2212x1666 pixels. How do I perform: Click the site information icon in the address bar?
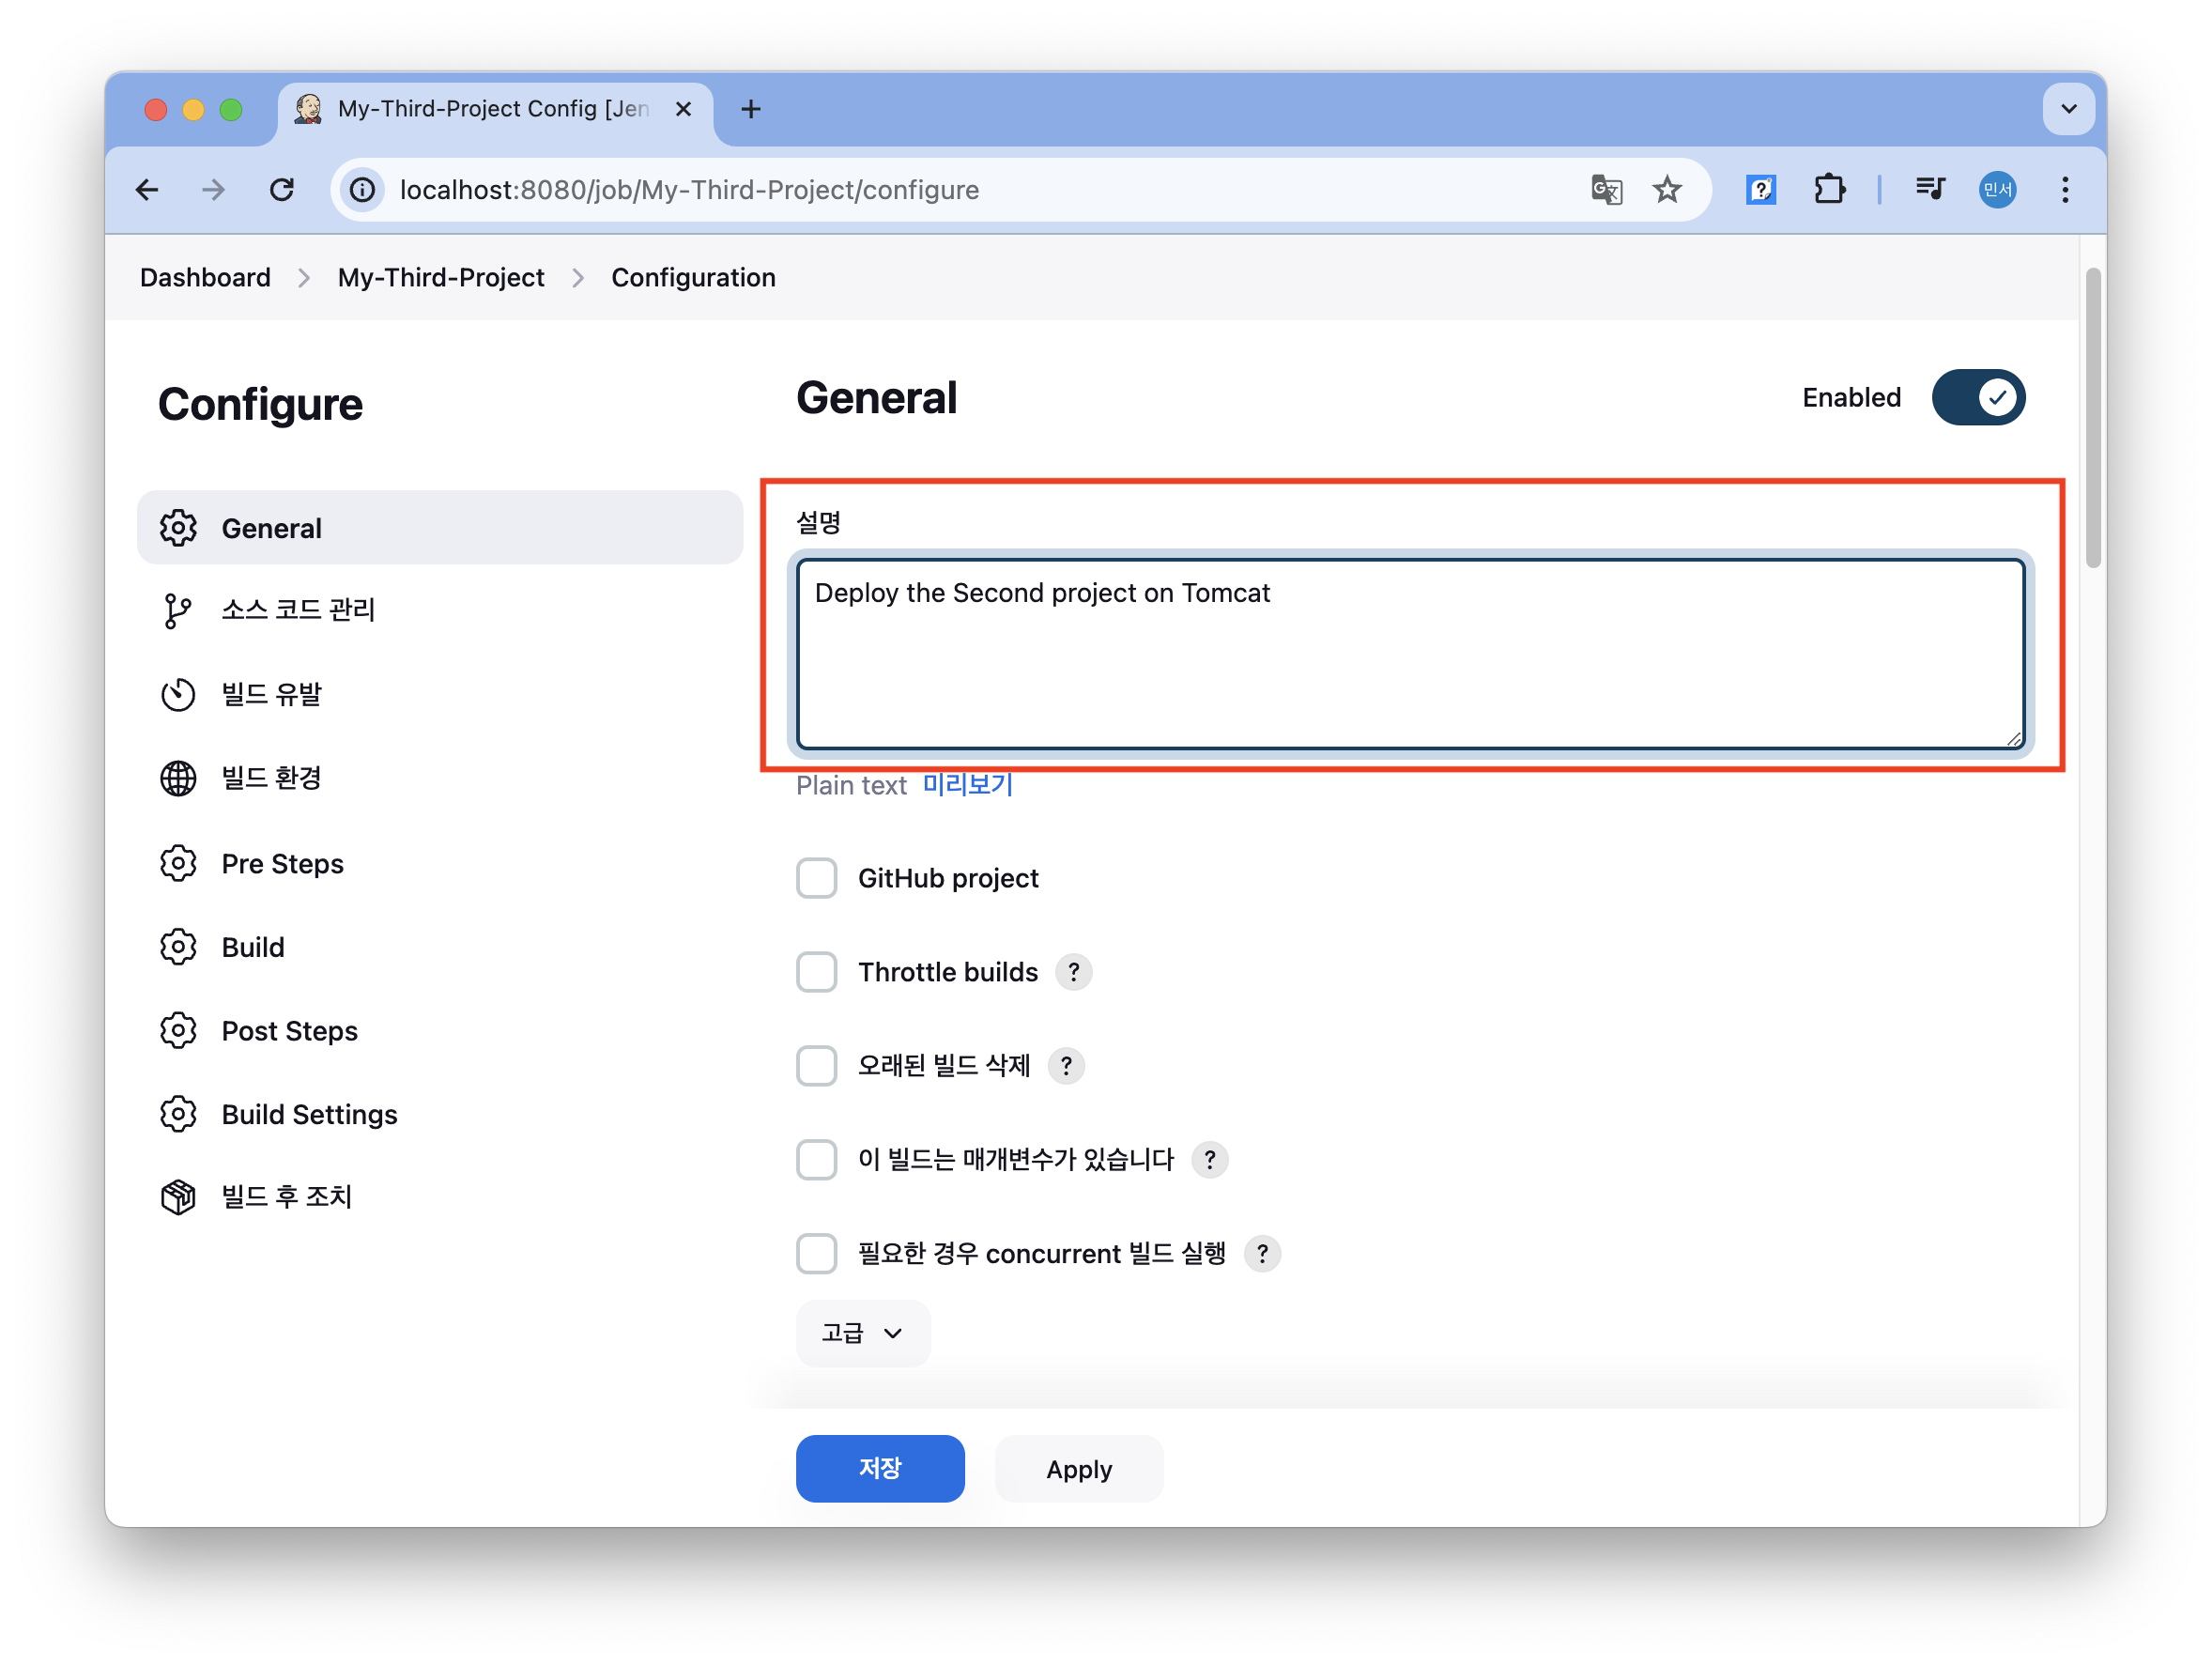point(363,190)
